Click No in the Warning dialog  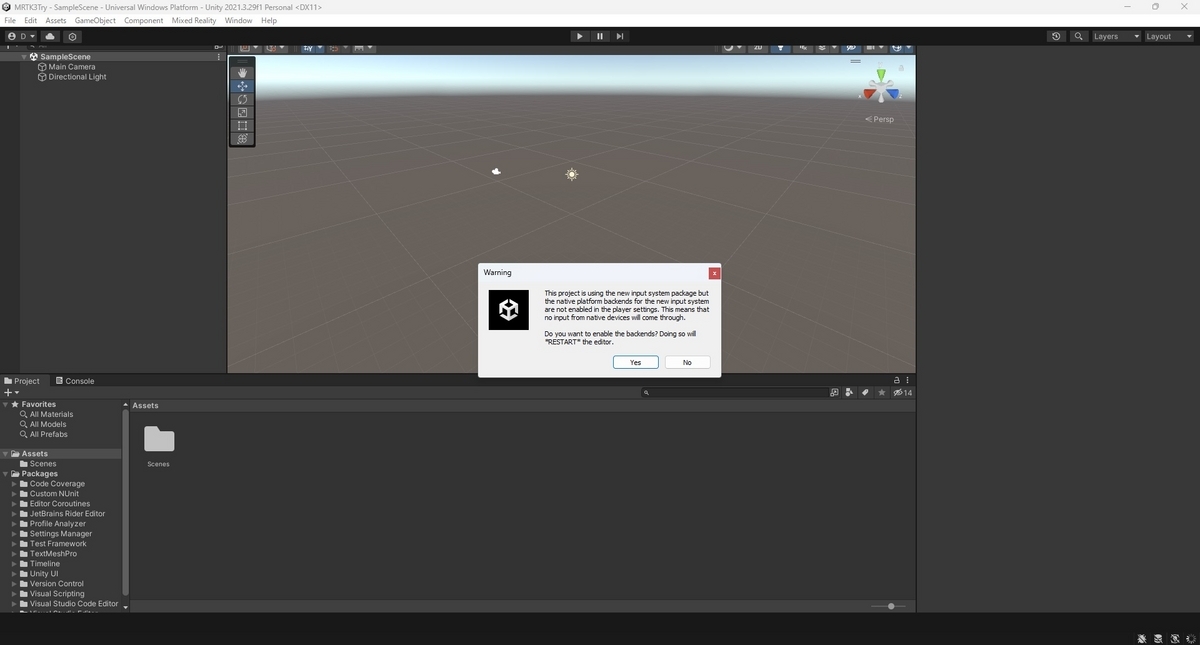687,362
